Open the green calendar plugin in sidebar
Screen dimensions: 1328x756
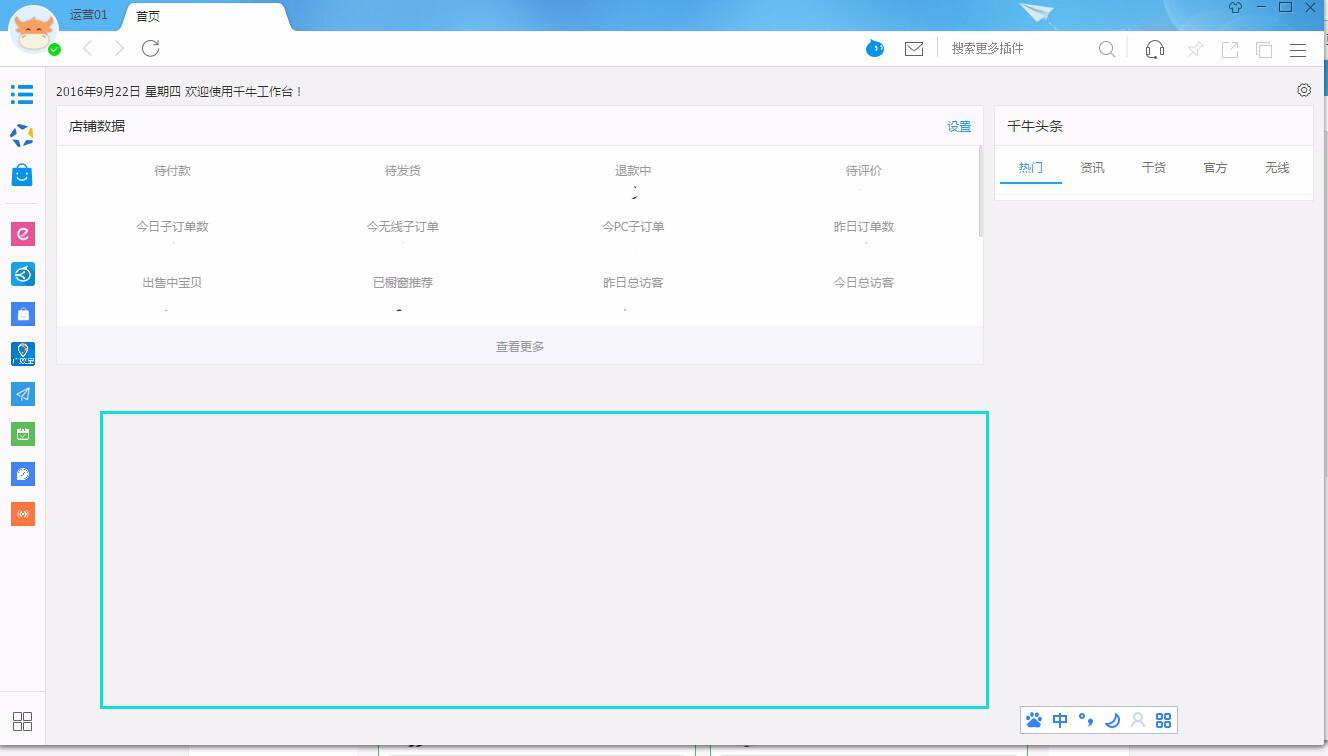click(22, 433)
